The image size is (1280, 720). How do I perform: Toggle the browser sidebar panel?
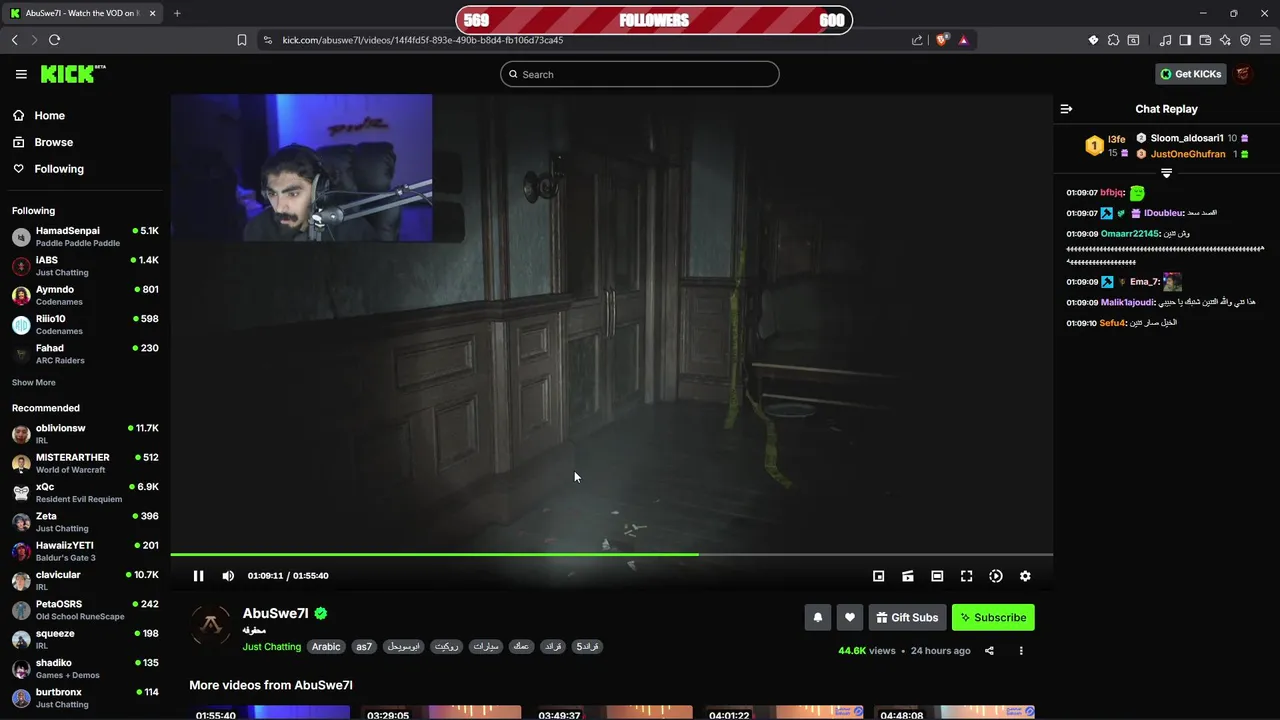1185,40
